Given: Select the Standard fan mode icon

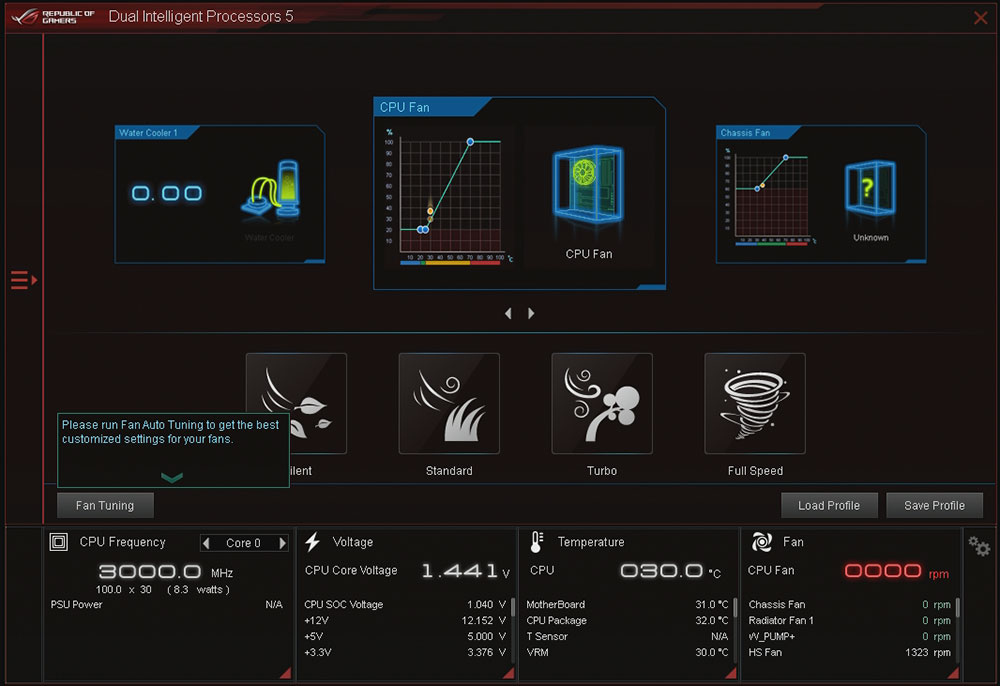Looking at the screenshot, I should click(x=449, y=403).
